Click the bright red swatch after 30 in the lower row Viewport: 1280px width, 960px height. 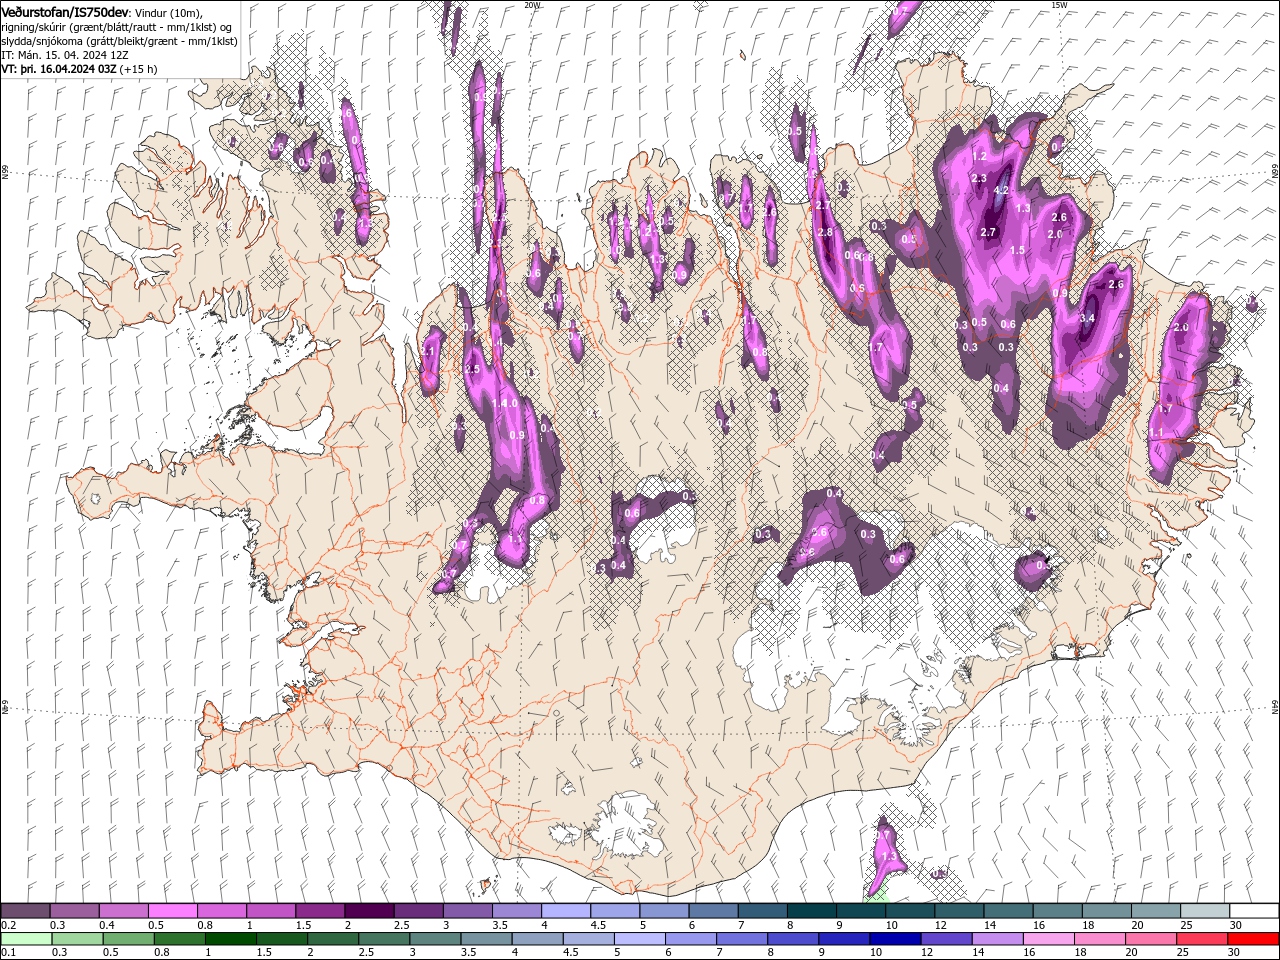[x=1254, y=939]
